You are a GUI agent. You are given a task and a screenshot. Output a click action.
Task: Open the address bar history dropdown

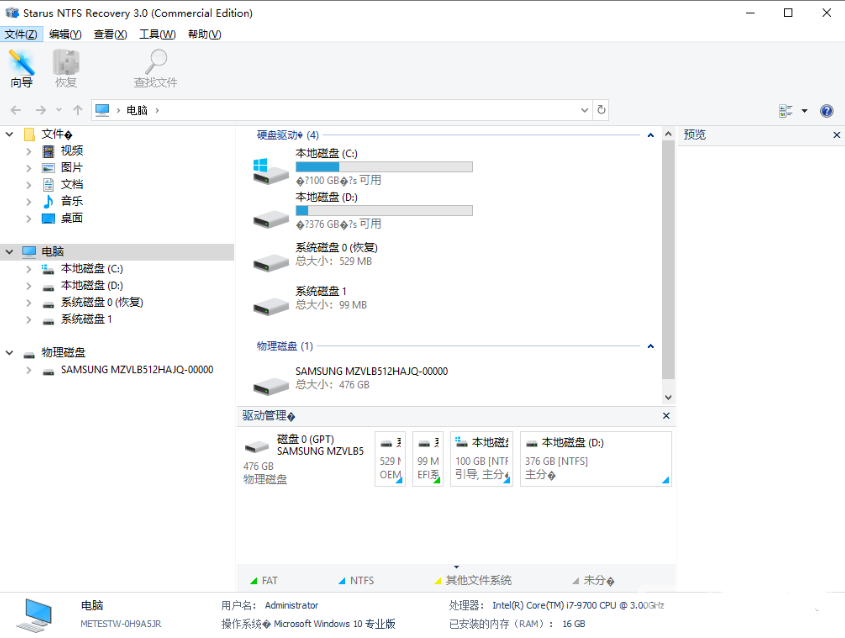point(584,110)
